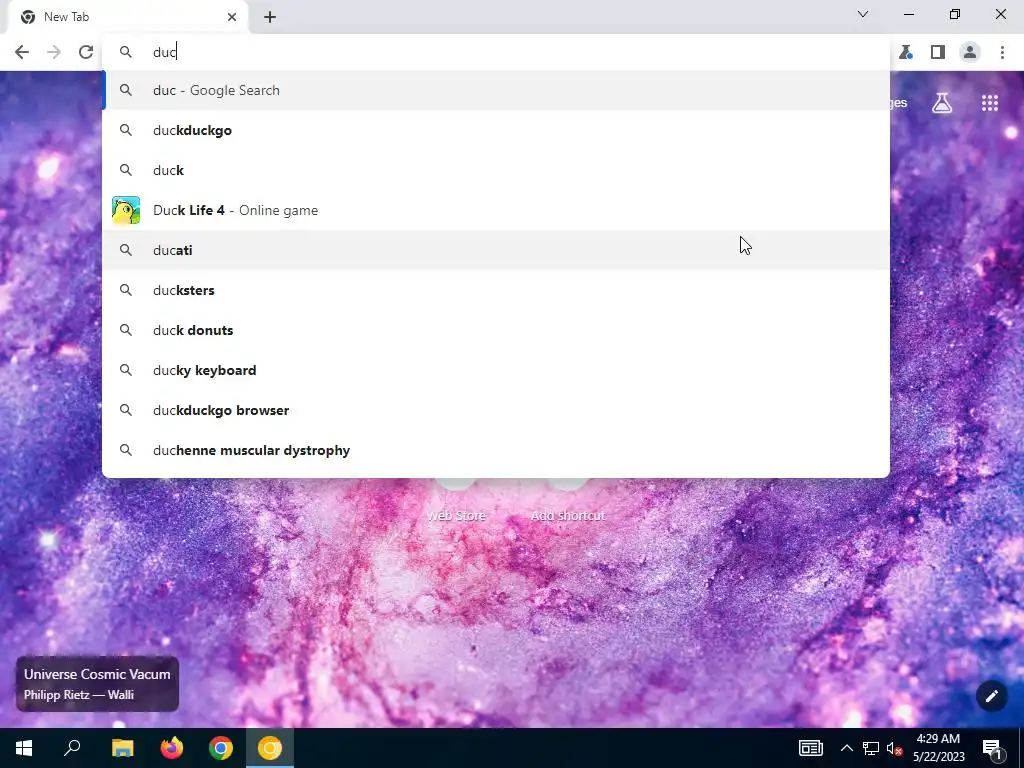The image size is (1024, 768).
Task: Open the clock showing 4:29 AM
Action: point(938,748)
